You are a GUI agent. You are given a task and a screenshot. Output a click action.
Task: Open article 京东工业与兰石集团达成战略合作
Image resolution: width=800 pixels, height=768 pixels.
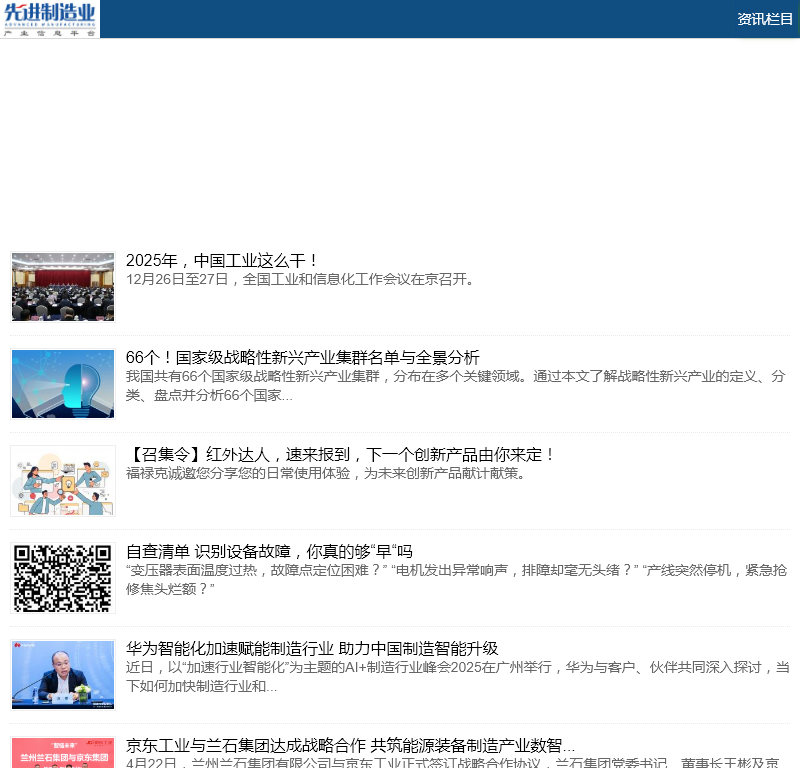(351, 745)
